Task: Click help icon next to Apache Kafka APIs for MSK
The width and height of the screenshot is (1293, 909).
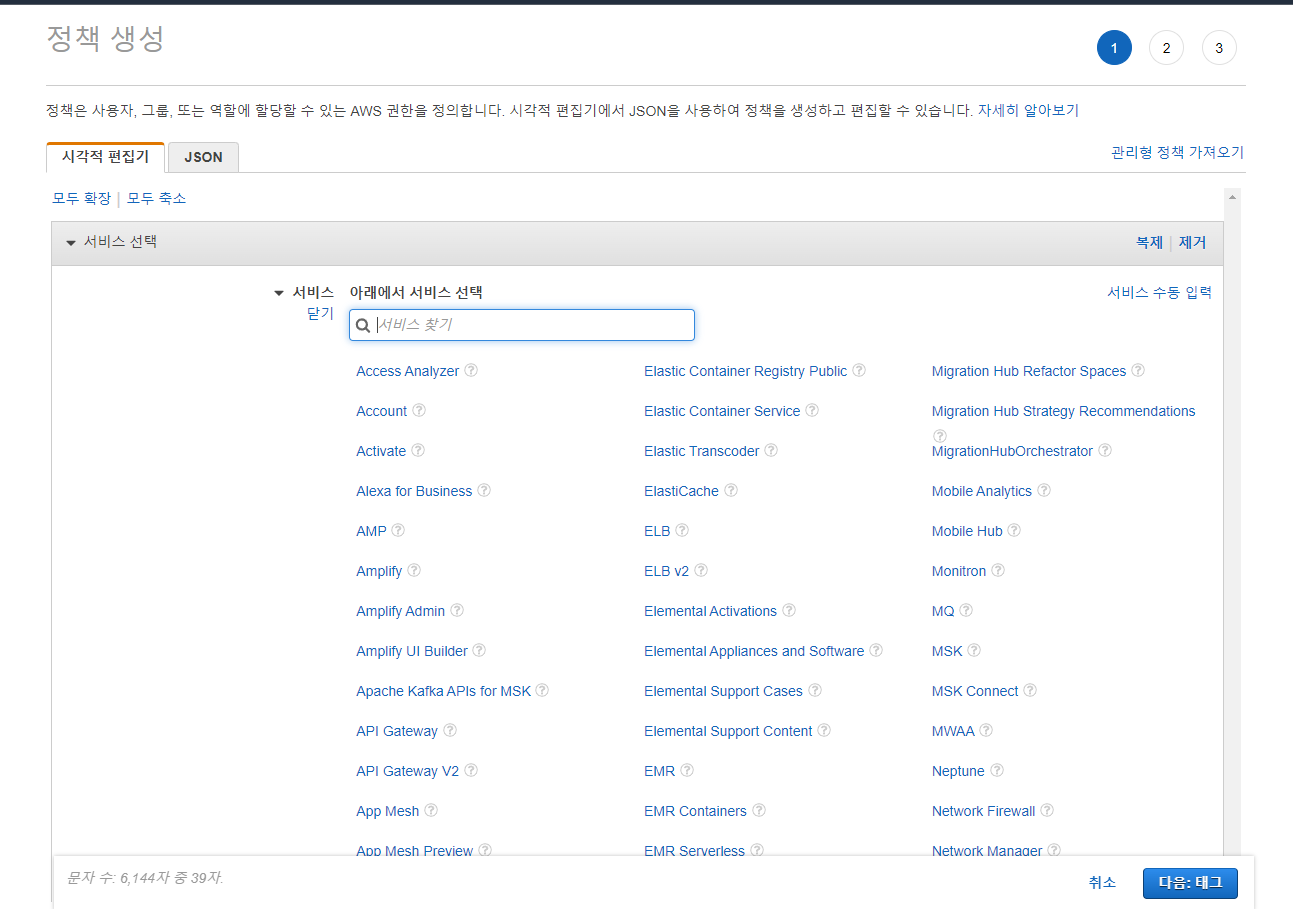Action: [542, 690]
